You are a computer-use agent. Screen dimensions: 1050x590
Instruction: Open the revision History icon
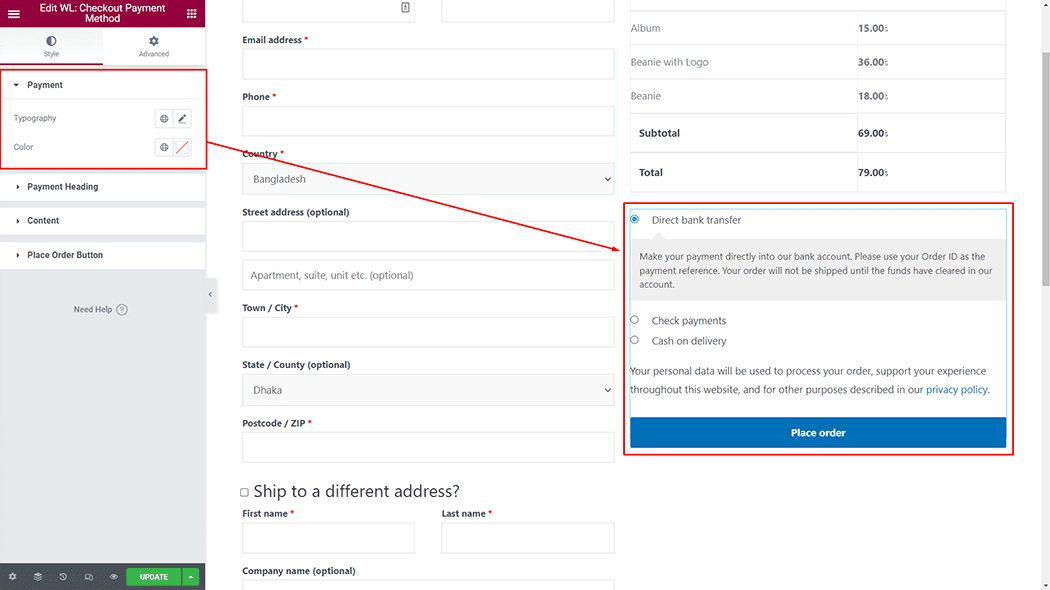[63, 577]
